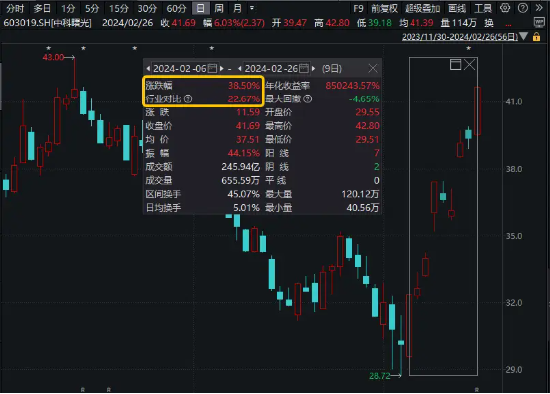Open the 超级叠加 overlay feature

tap(422, 8)
